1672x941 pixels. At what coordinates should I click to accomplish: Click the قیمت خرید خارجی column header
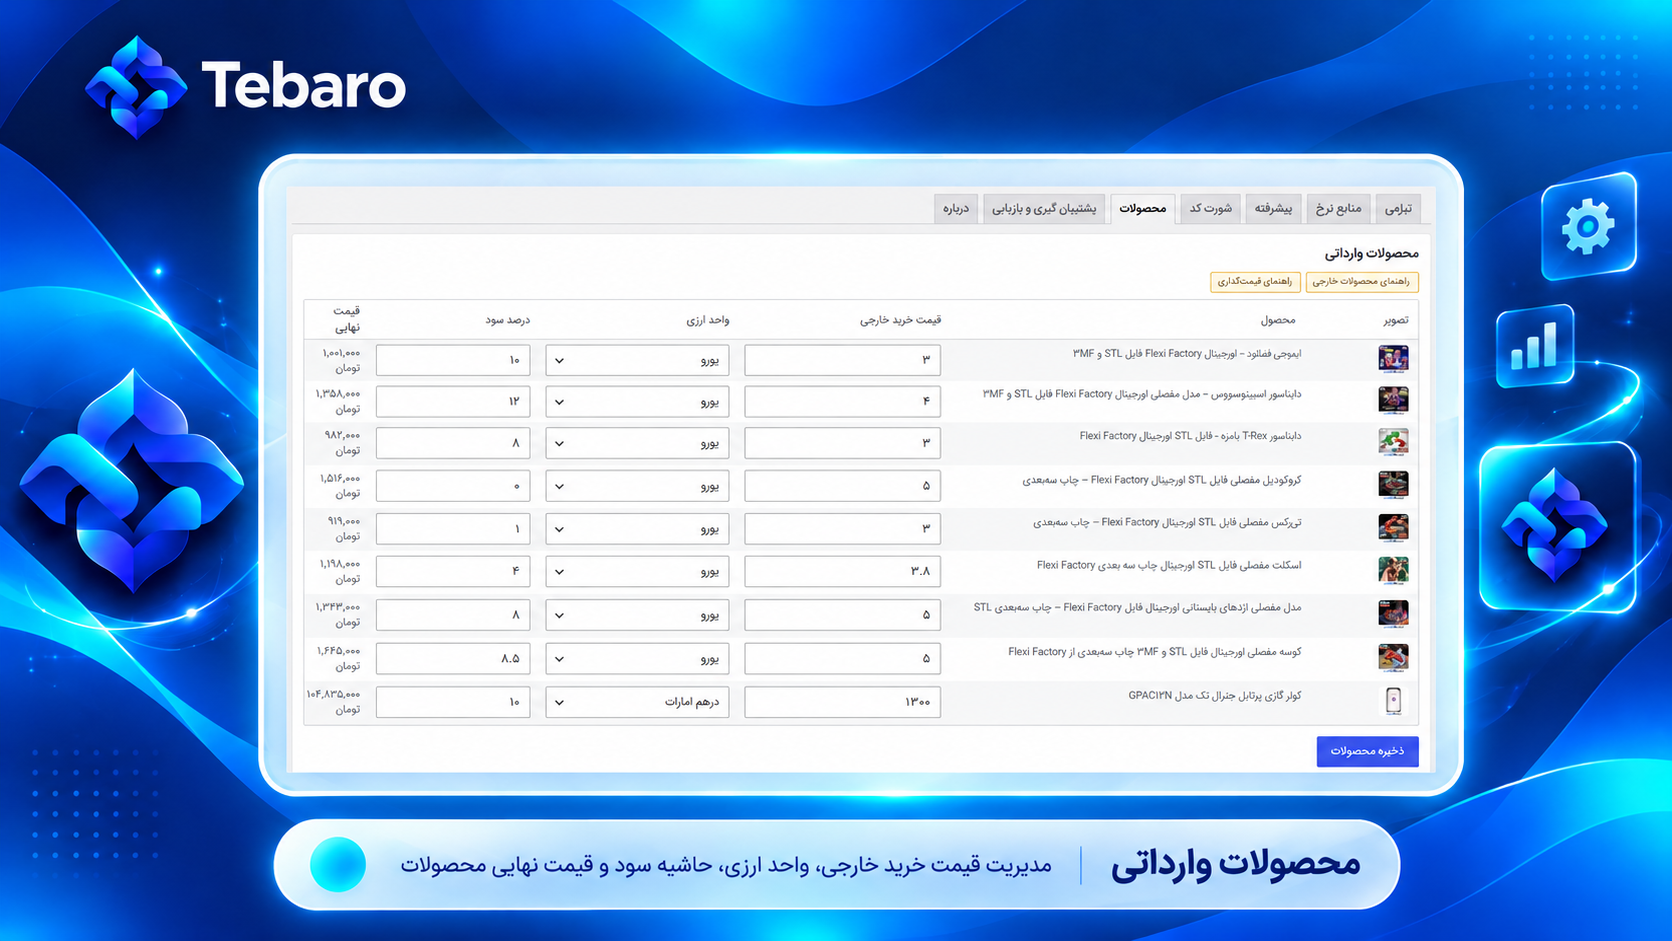click(x=900, y=320)
